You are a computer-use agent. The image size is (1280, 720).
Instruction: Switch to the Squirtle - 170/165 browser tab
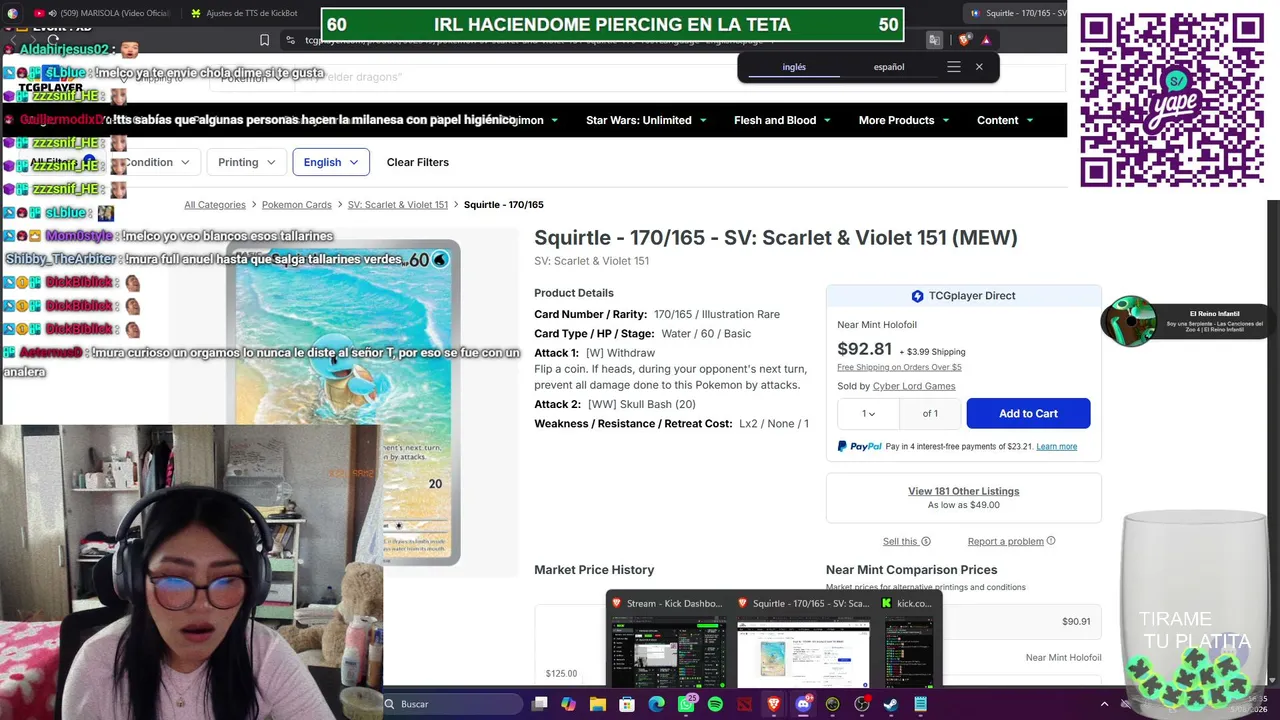1016,13
